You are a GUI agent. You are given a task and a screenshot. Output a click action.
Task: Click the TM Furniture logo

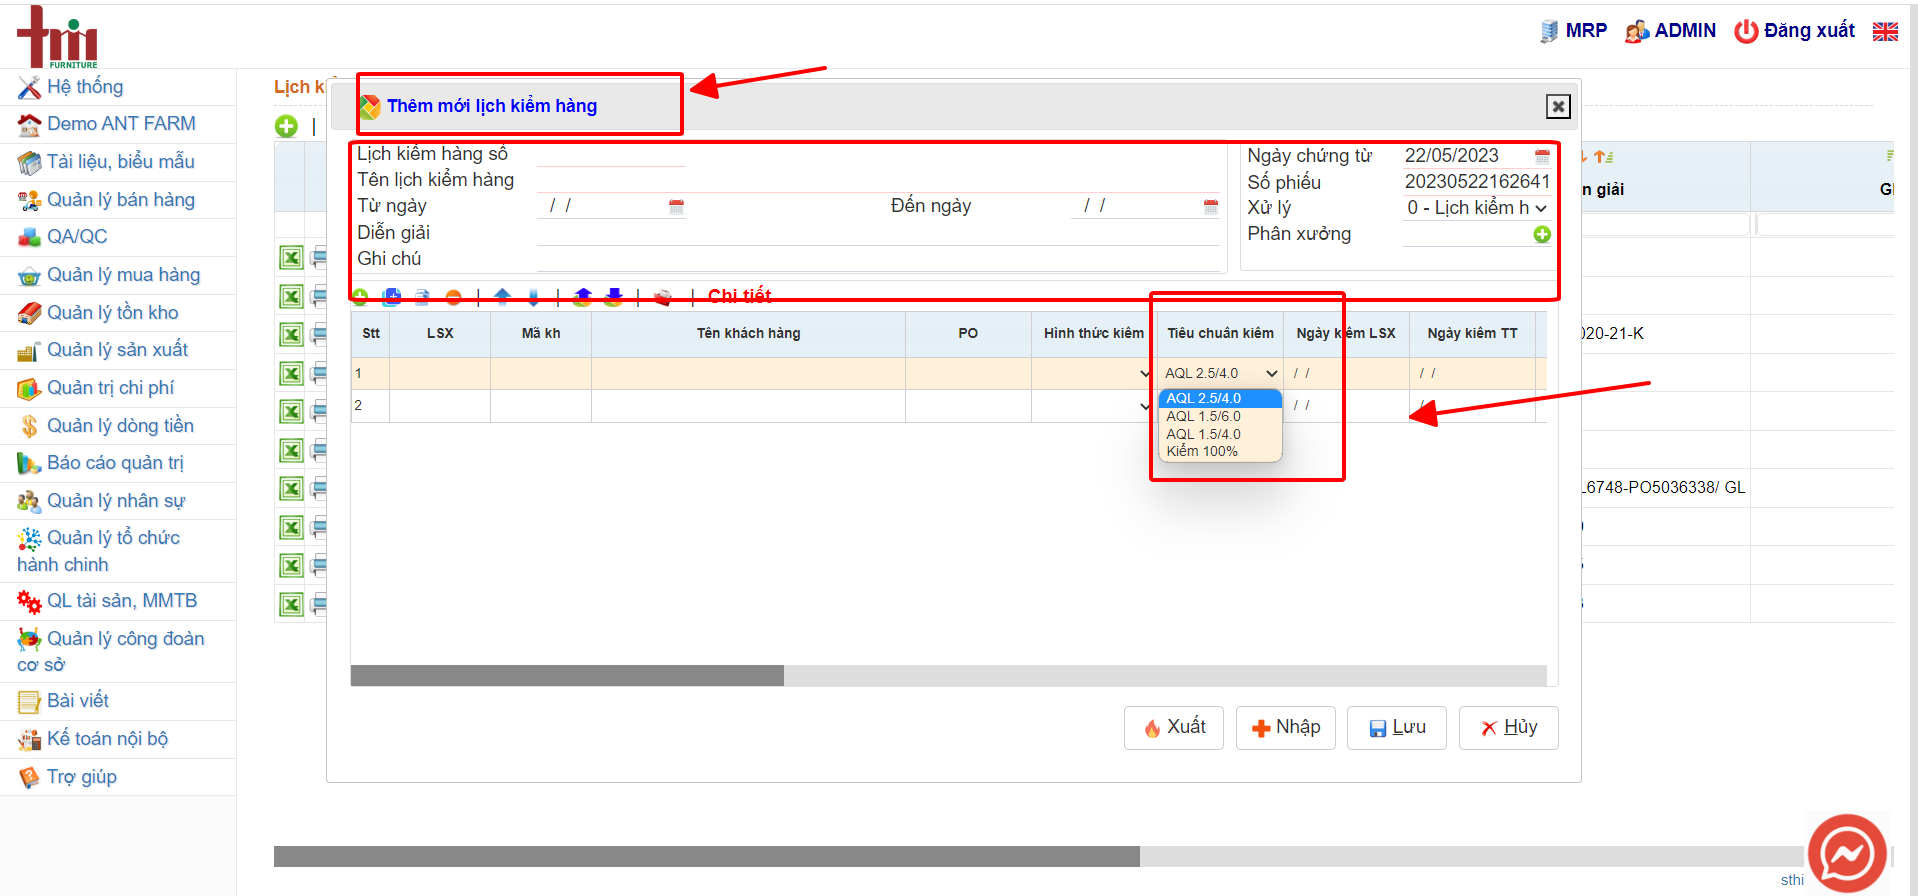tap(57, 36)
